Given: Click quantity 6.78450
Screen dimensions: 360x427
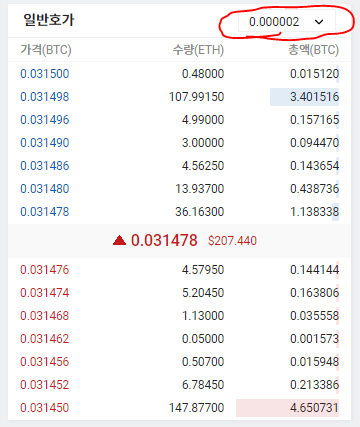Looking at the screenshot, I should [x=203, y=385].
